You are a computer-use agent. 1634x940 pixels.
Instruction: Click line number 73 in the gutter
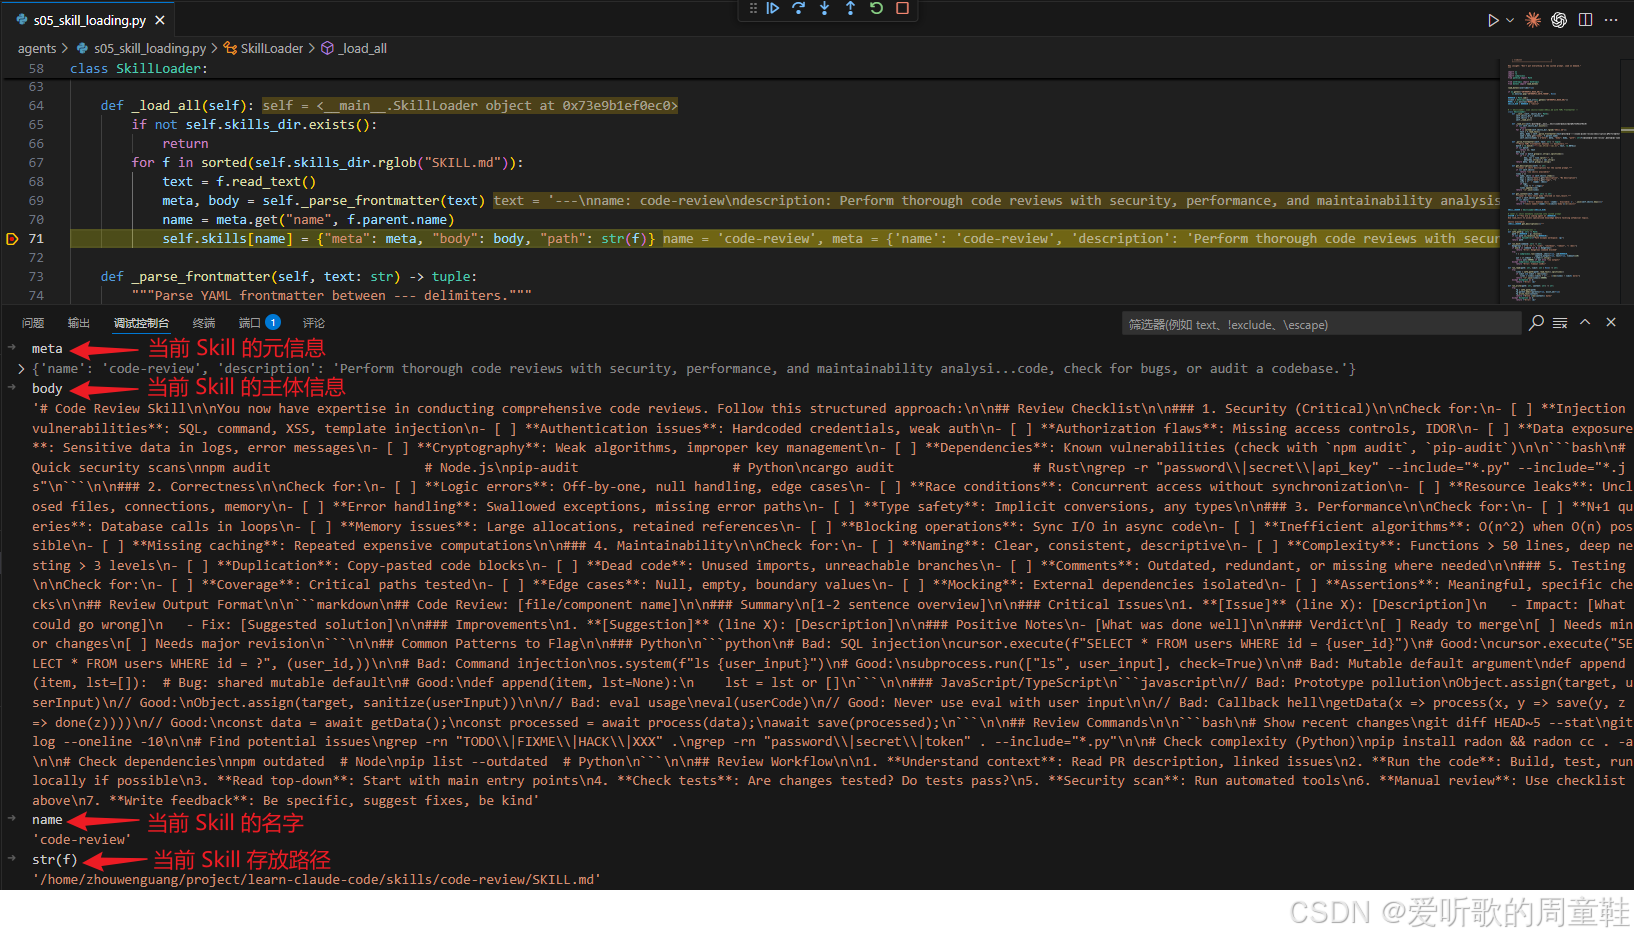click(36, 277)
